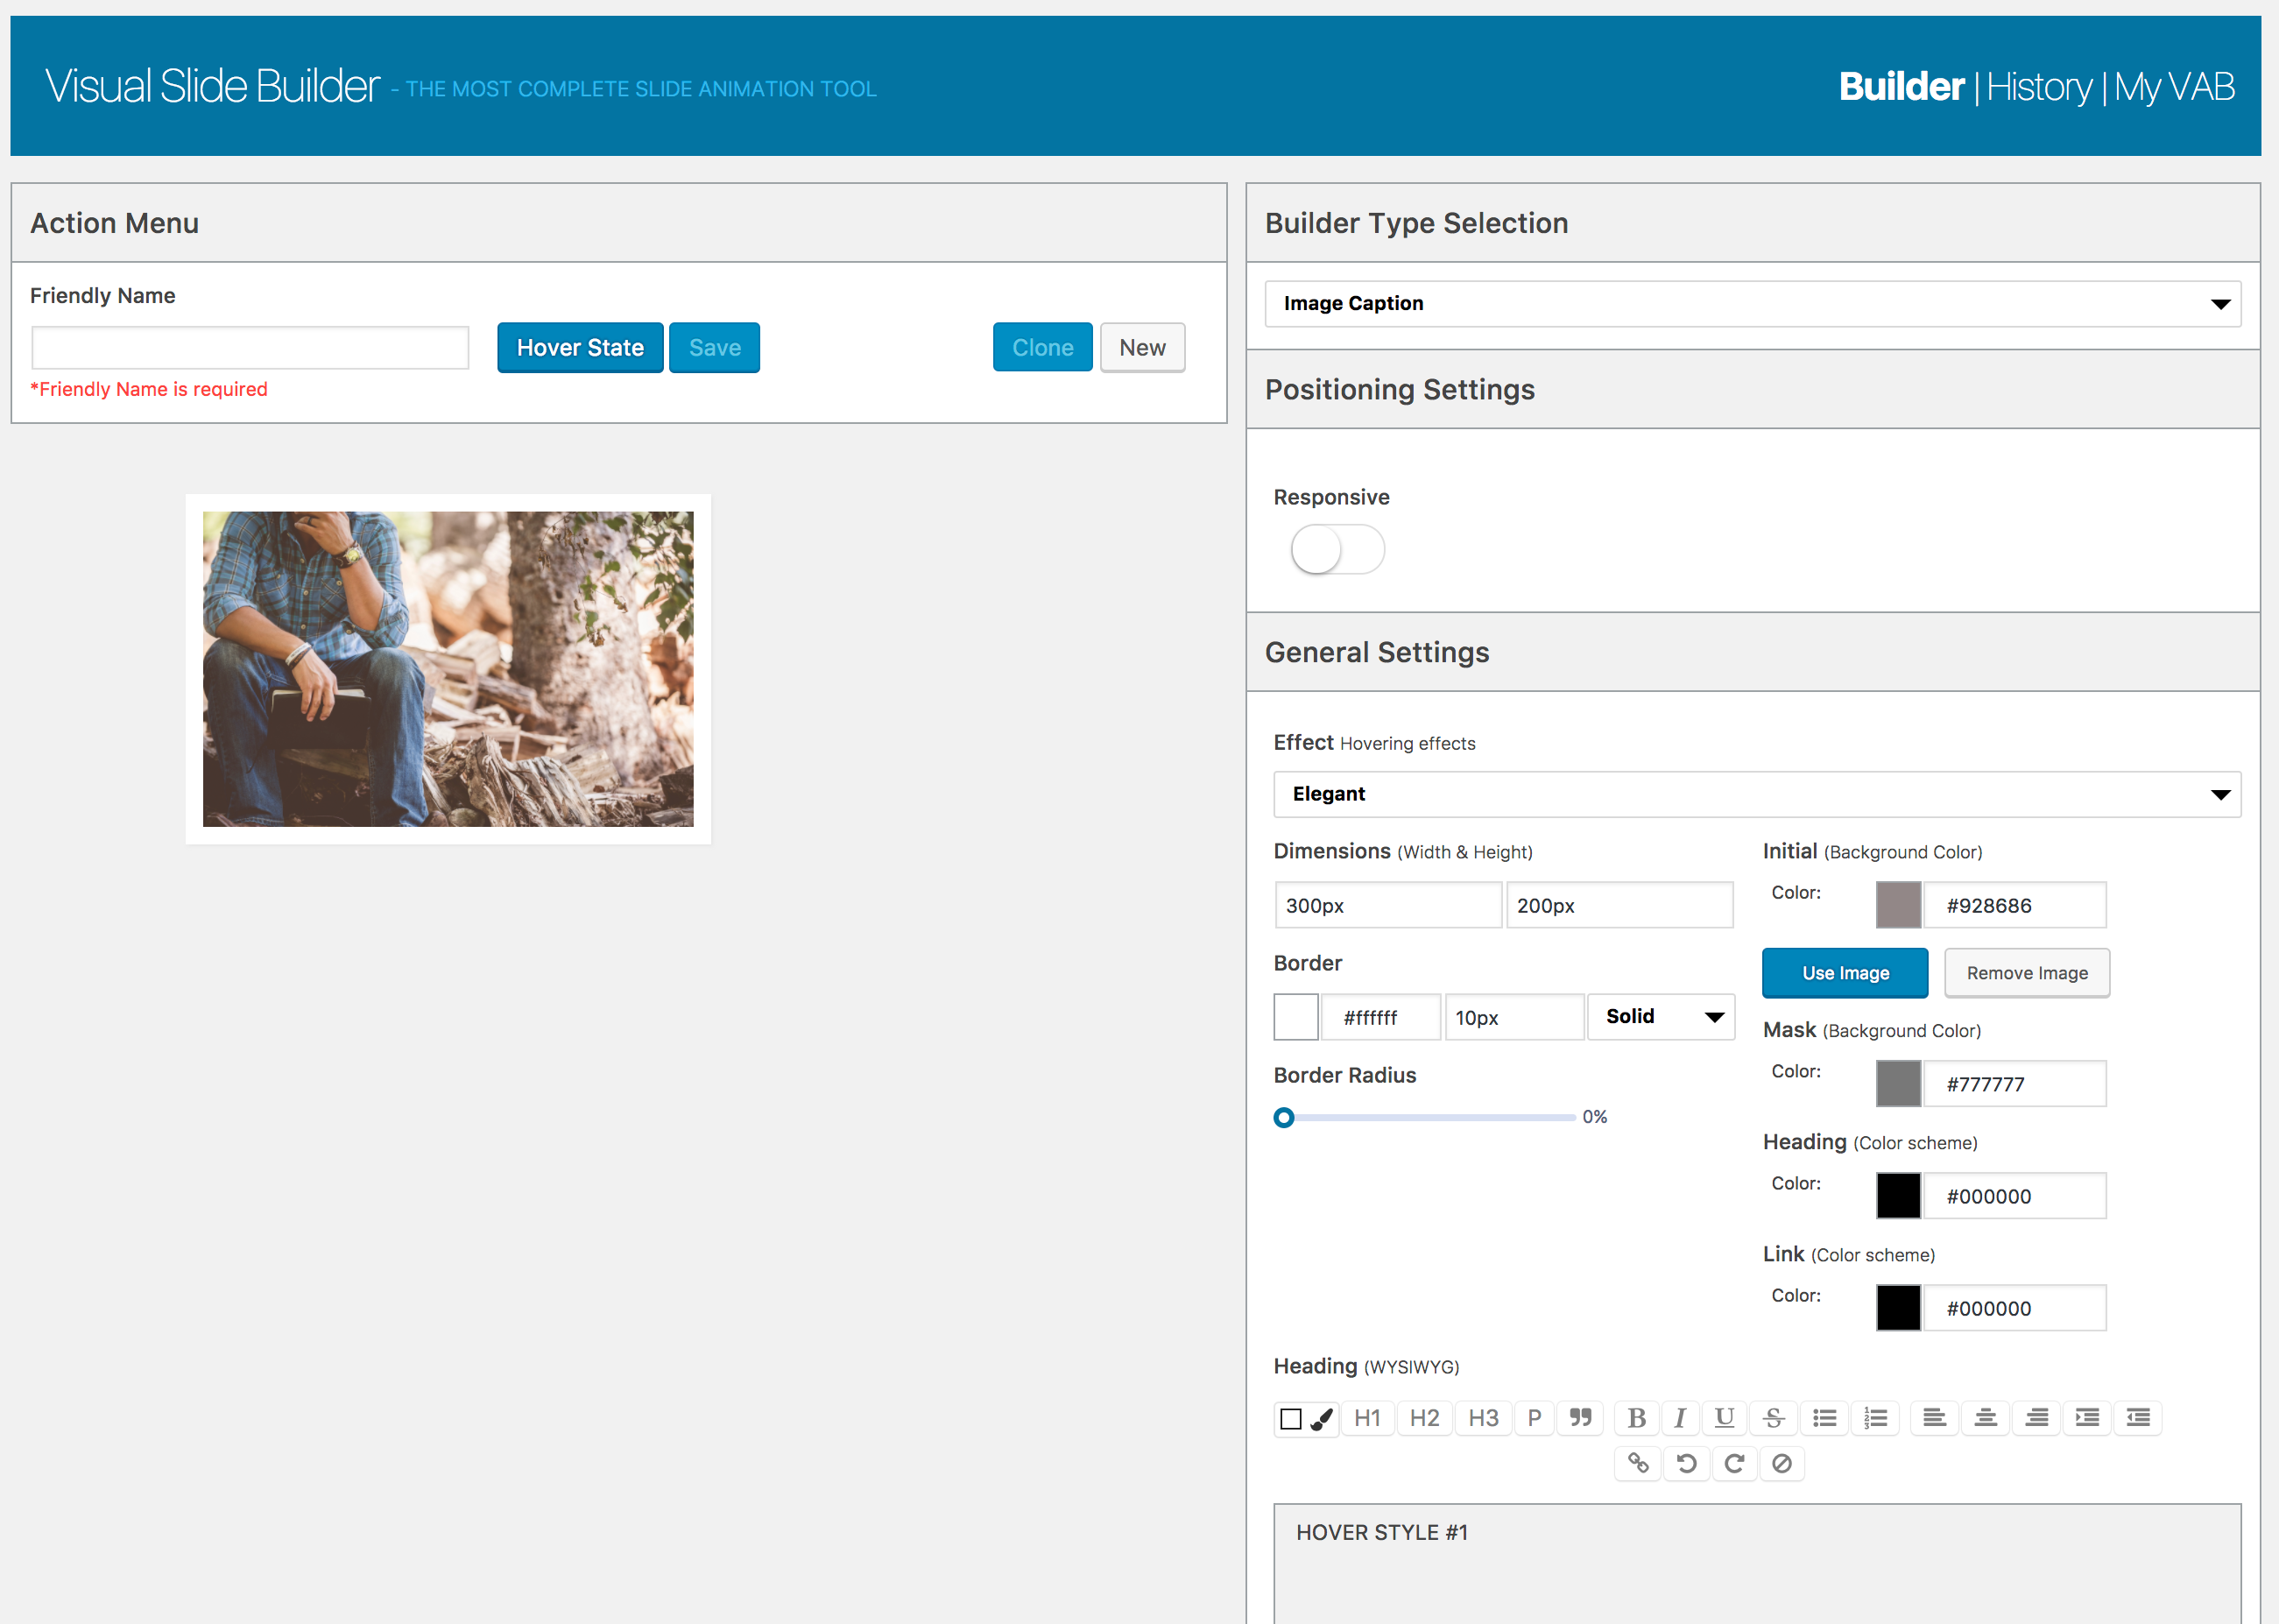Insert a link with chain icon
Image resolution: width=2279 pixels, height=1624 pixels.
[1638, 1464]
